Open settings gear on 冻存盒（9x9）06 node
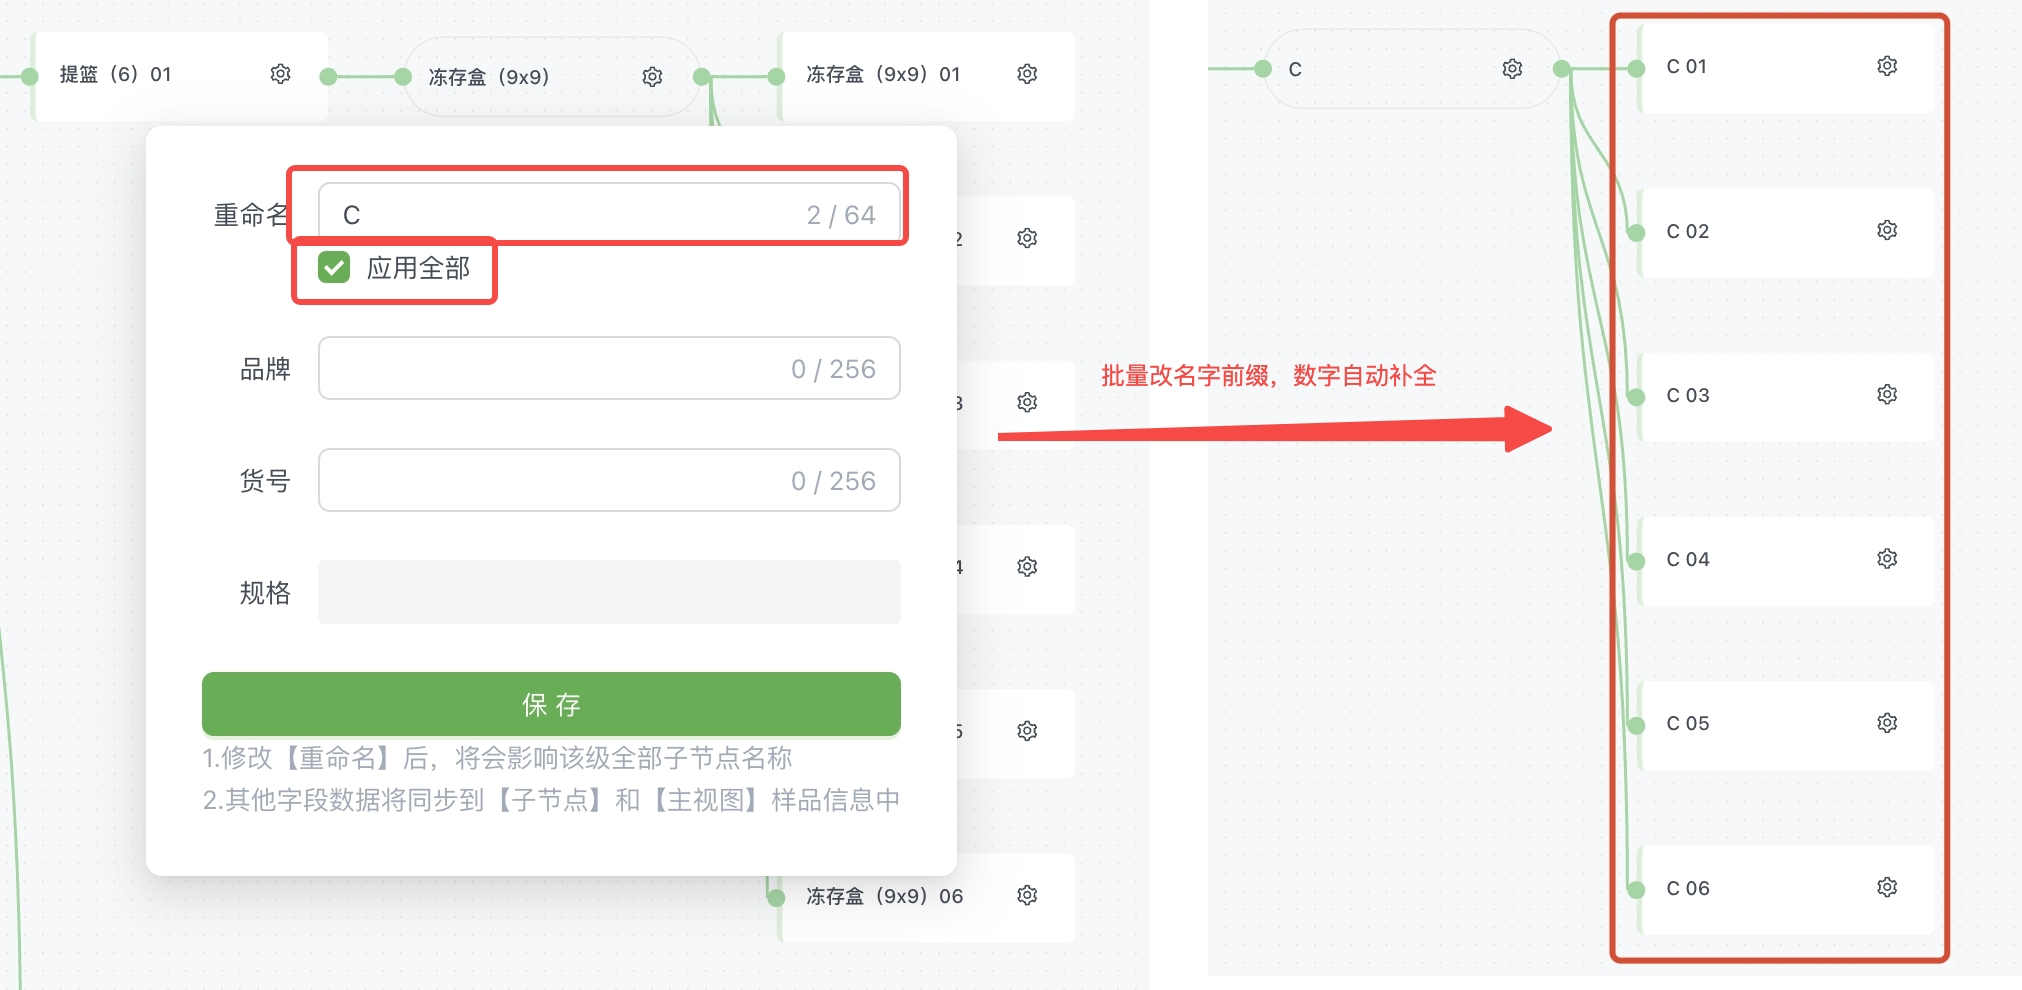2022x990 pixels. point(1026,896)
